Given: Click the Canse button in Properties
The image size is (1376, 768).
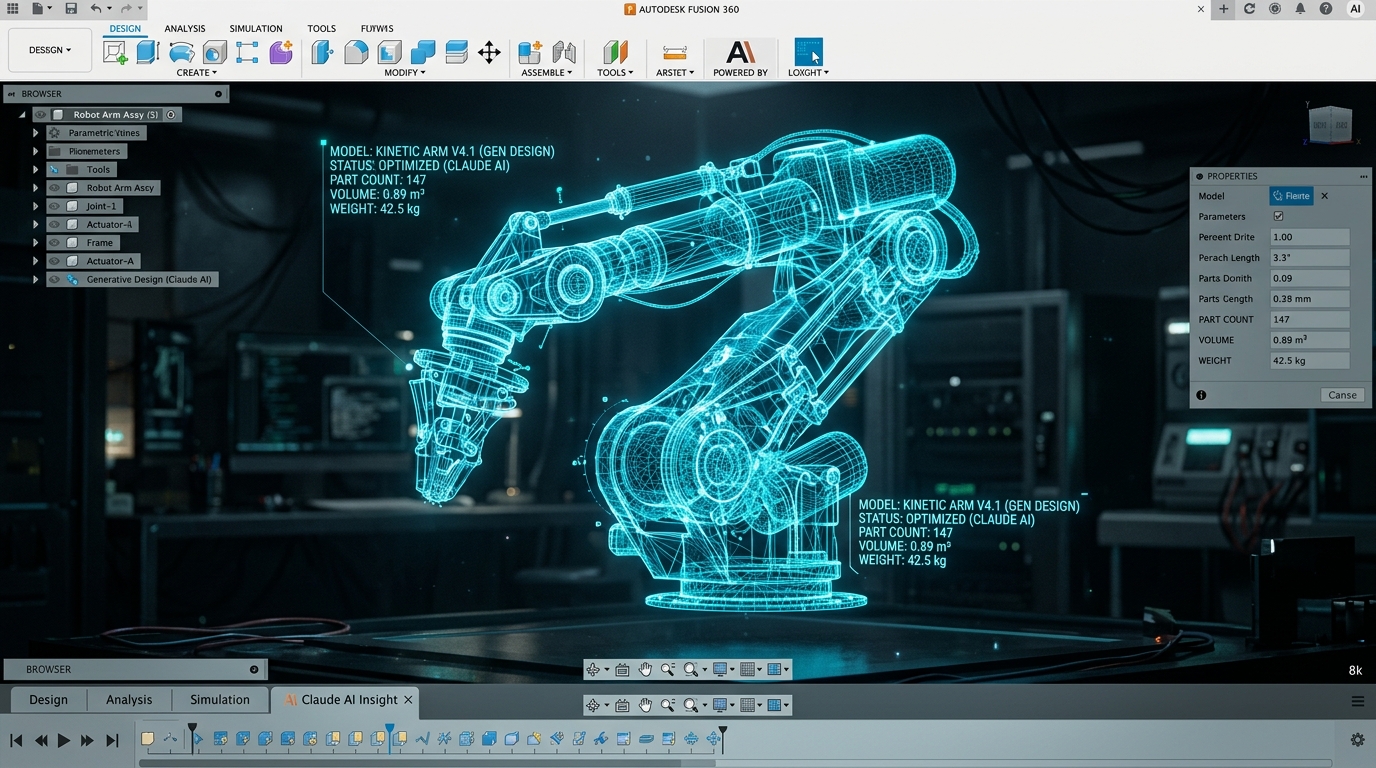Looking at the screenshot, I should [x=1342, y=395].
